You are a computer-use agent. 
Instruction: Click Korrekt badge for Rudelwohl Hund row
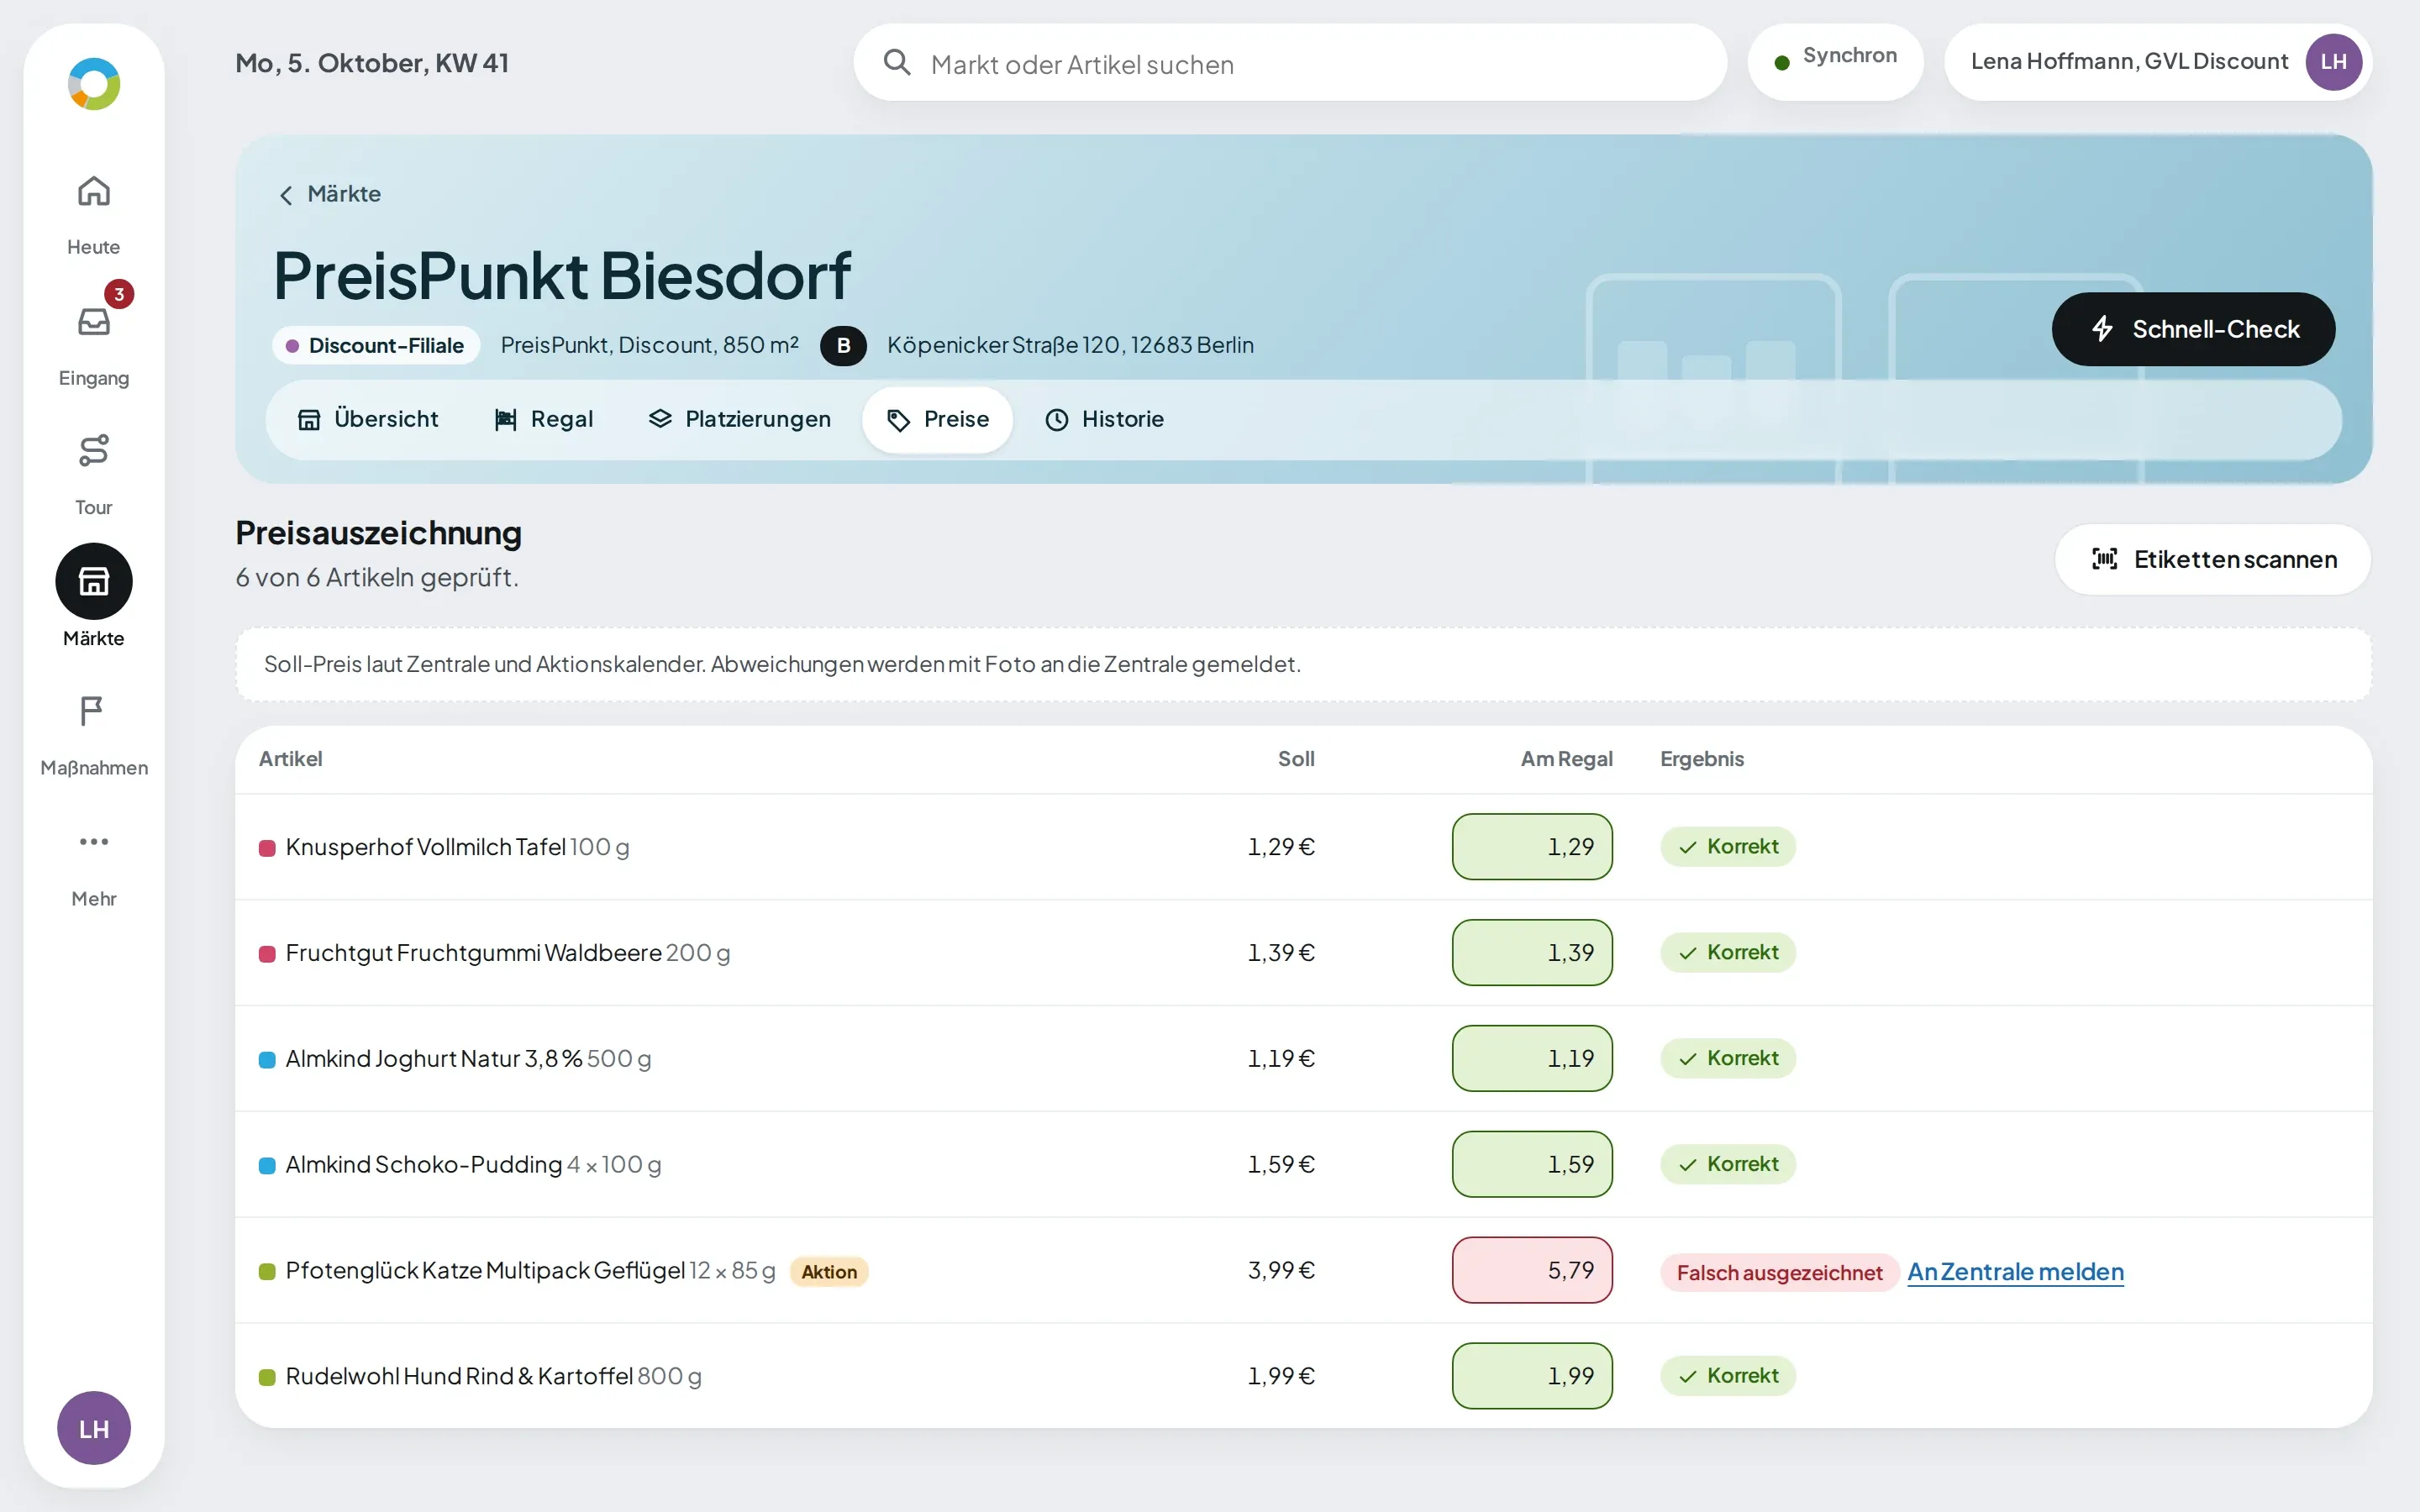pos(1728,1376)
